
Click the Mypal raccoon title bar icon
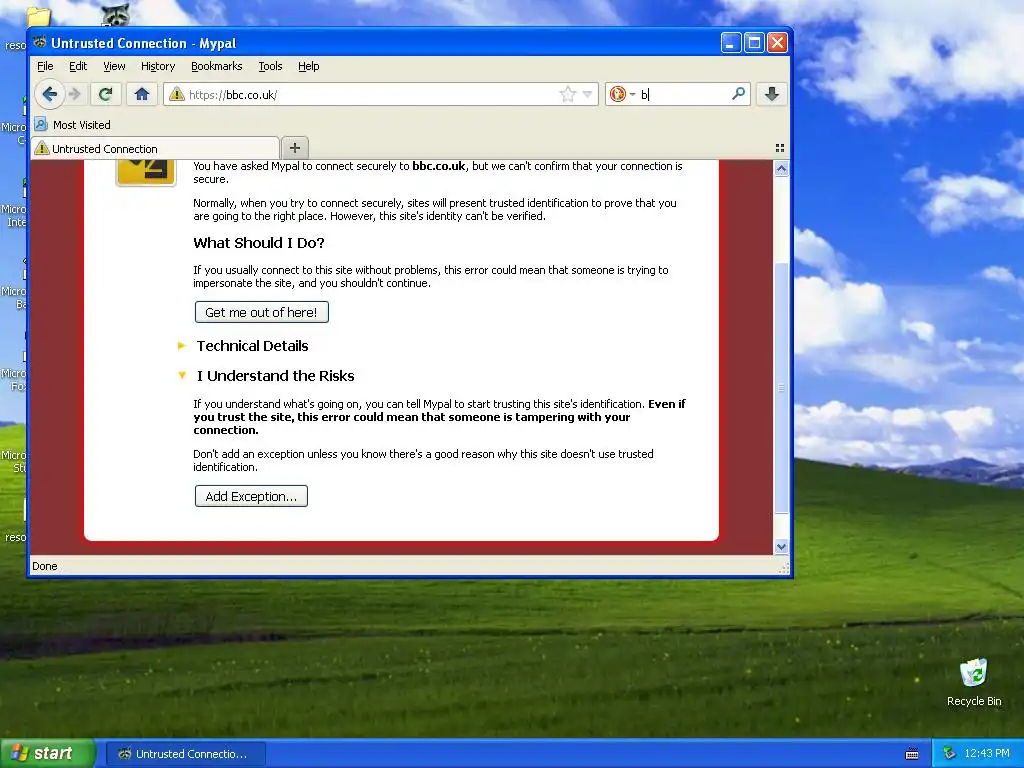pyautogui.click(x=40, y=42)
